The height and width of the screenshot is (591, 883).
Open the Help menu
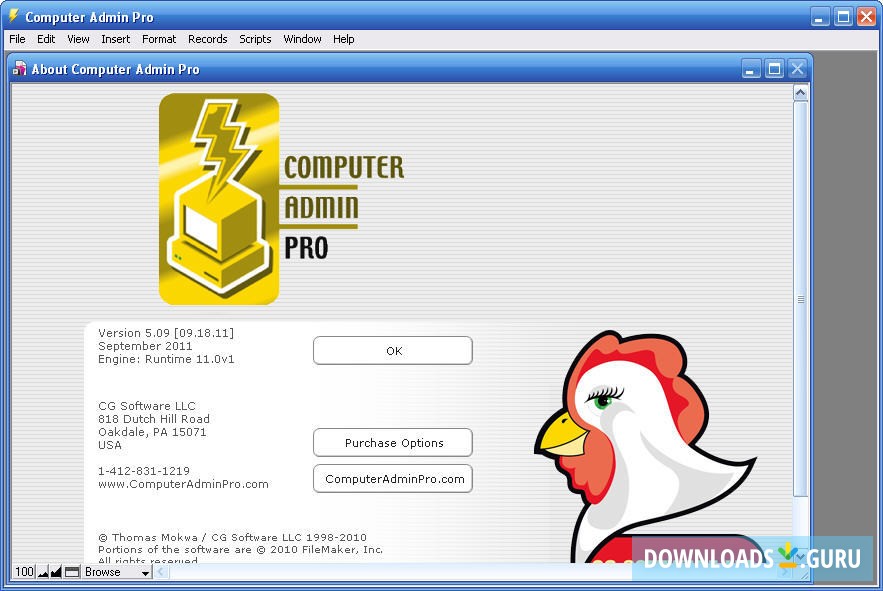(343, 39)
